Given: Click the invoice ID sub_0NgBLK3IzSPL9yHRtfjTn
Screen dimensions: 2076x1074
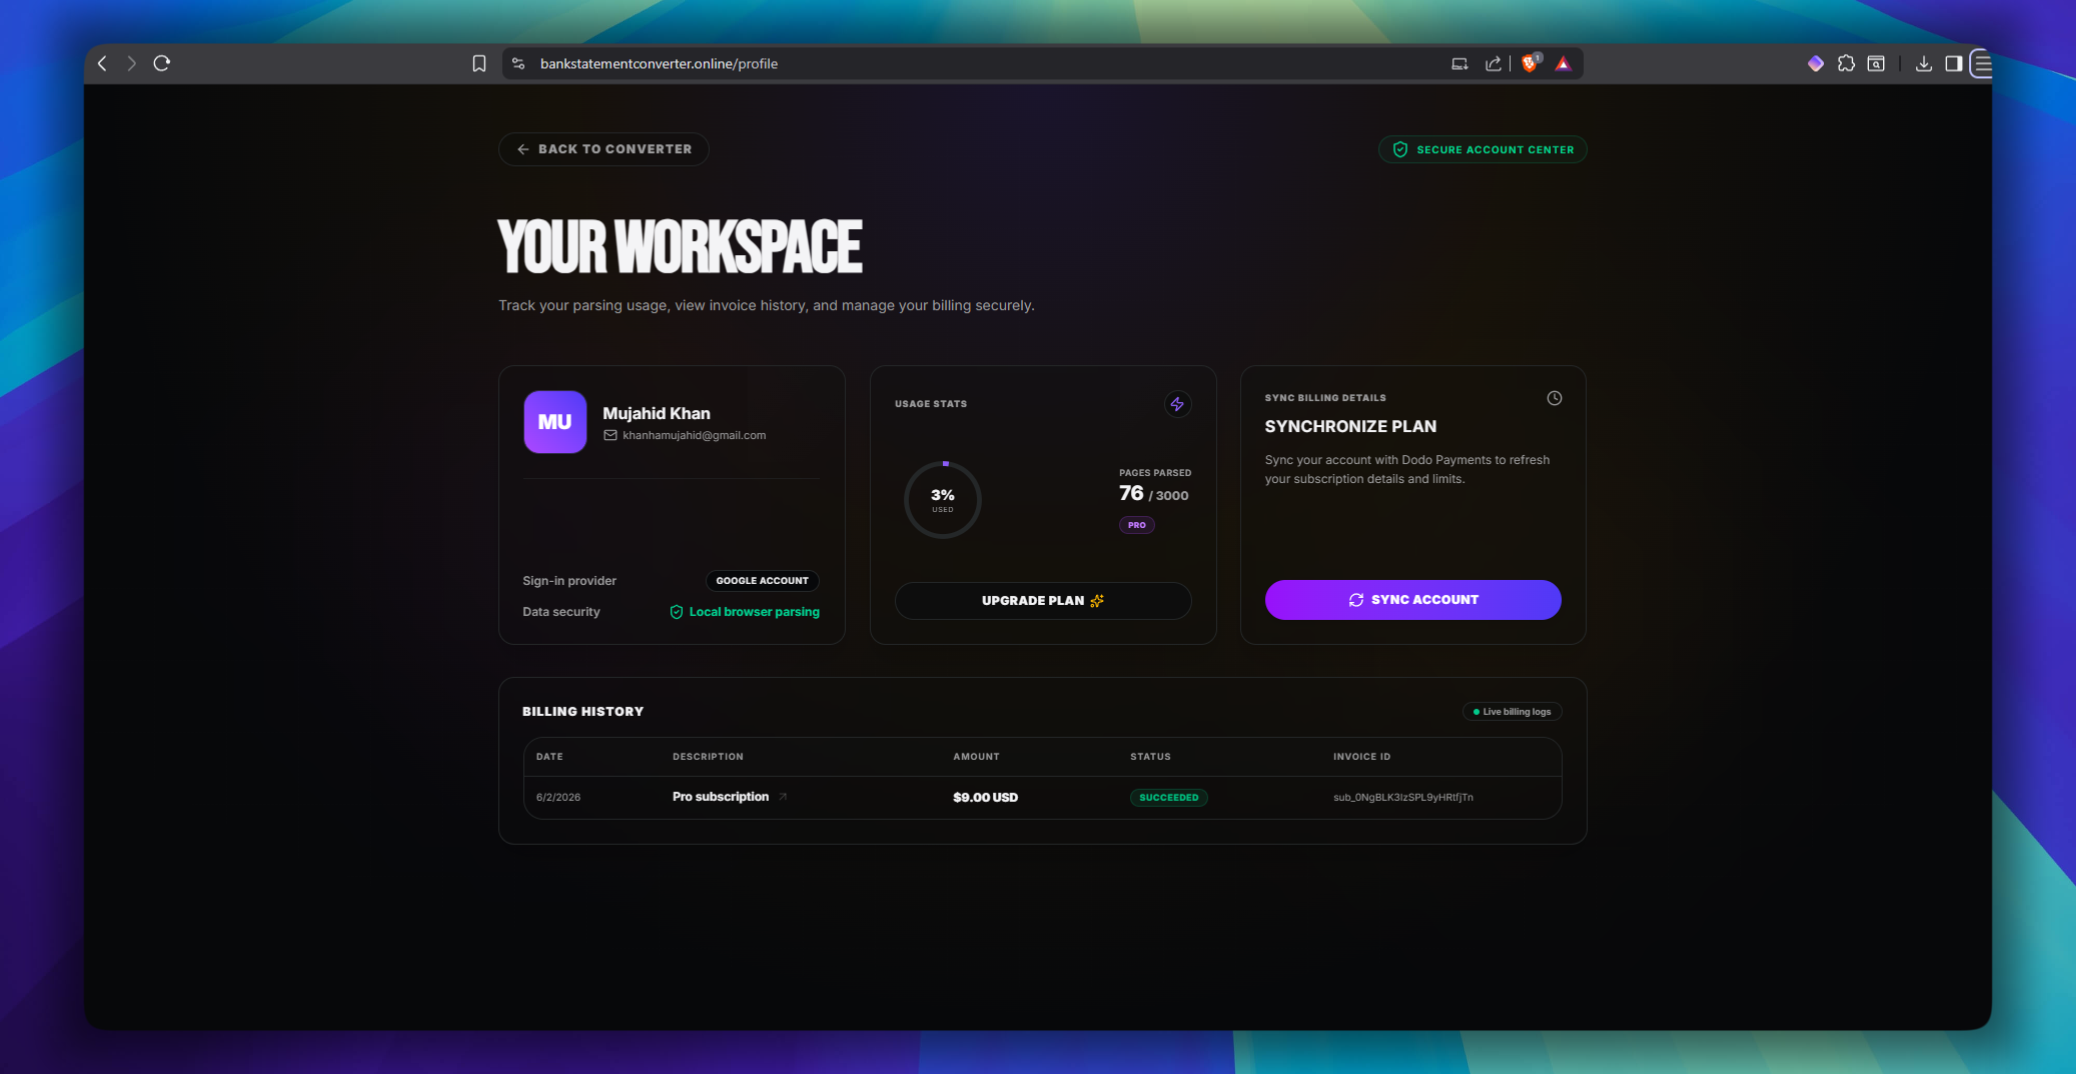Looking at the screenshot, I should tap(1403, 798).
